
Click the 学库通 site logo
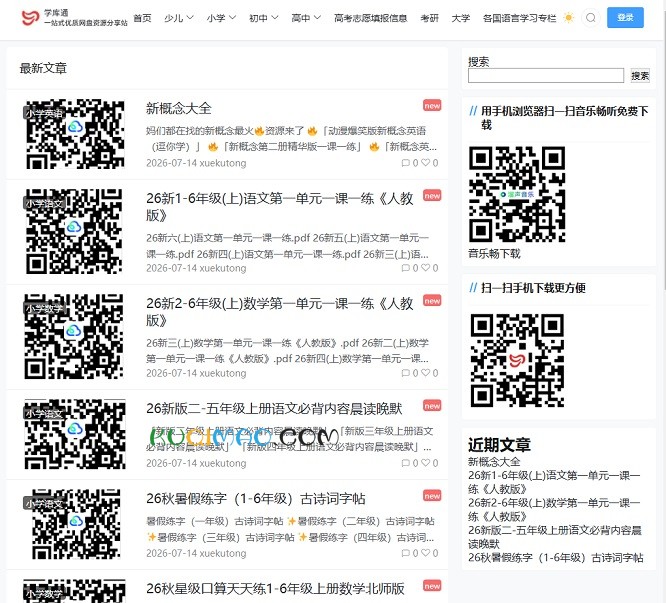point(74,17)
